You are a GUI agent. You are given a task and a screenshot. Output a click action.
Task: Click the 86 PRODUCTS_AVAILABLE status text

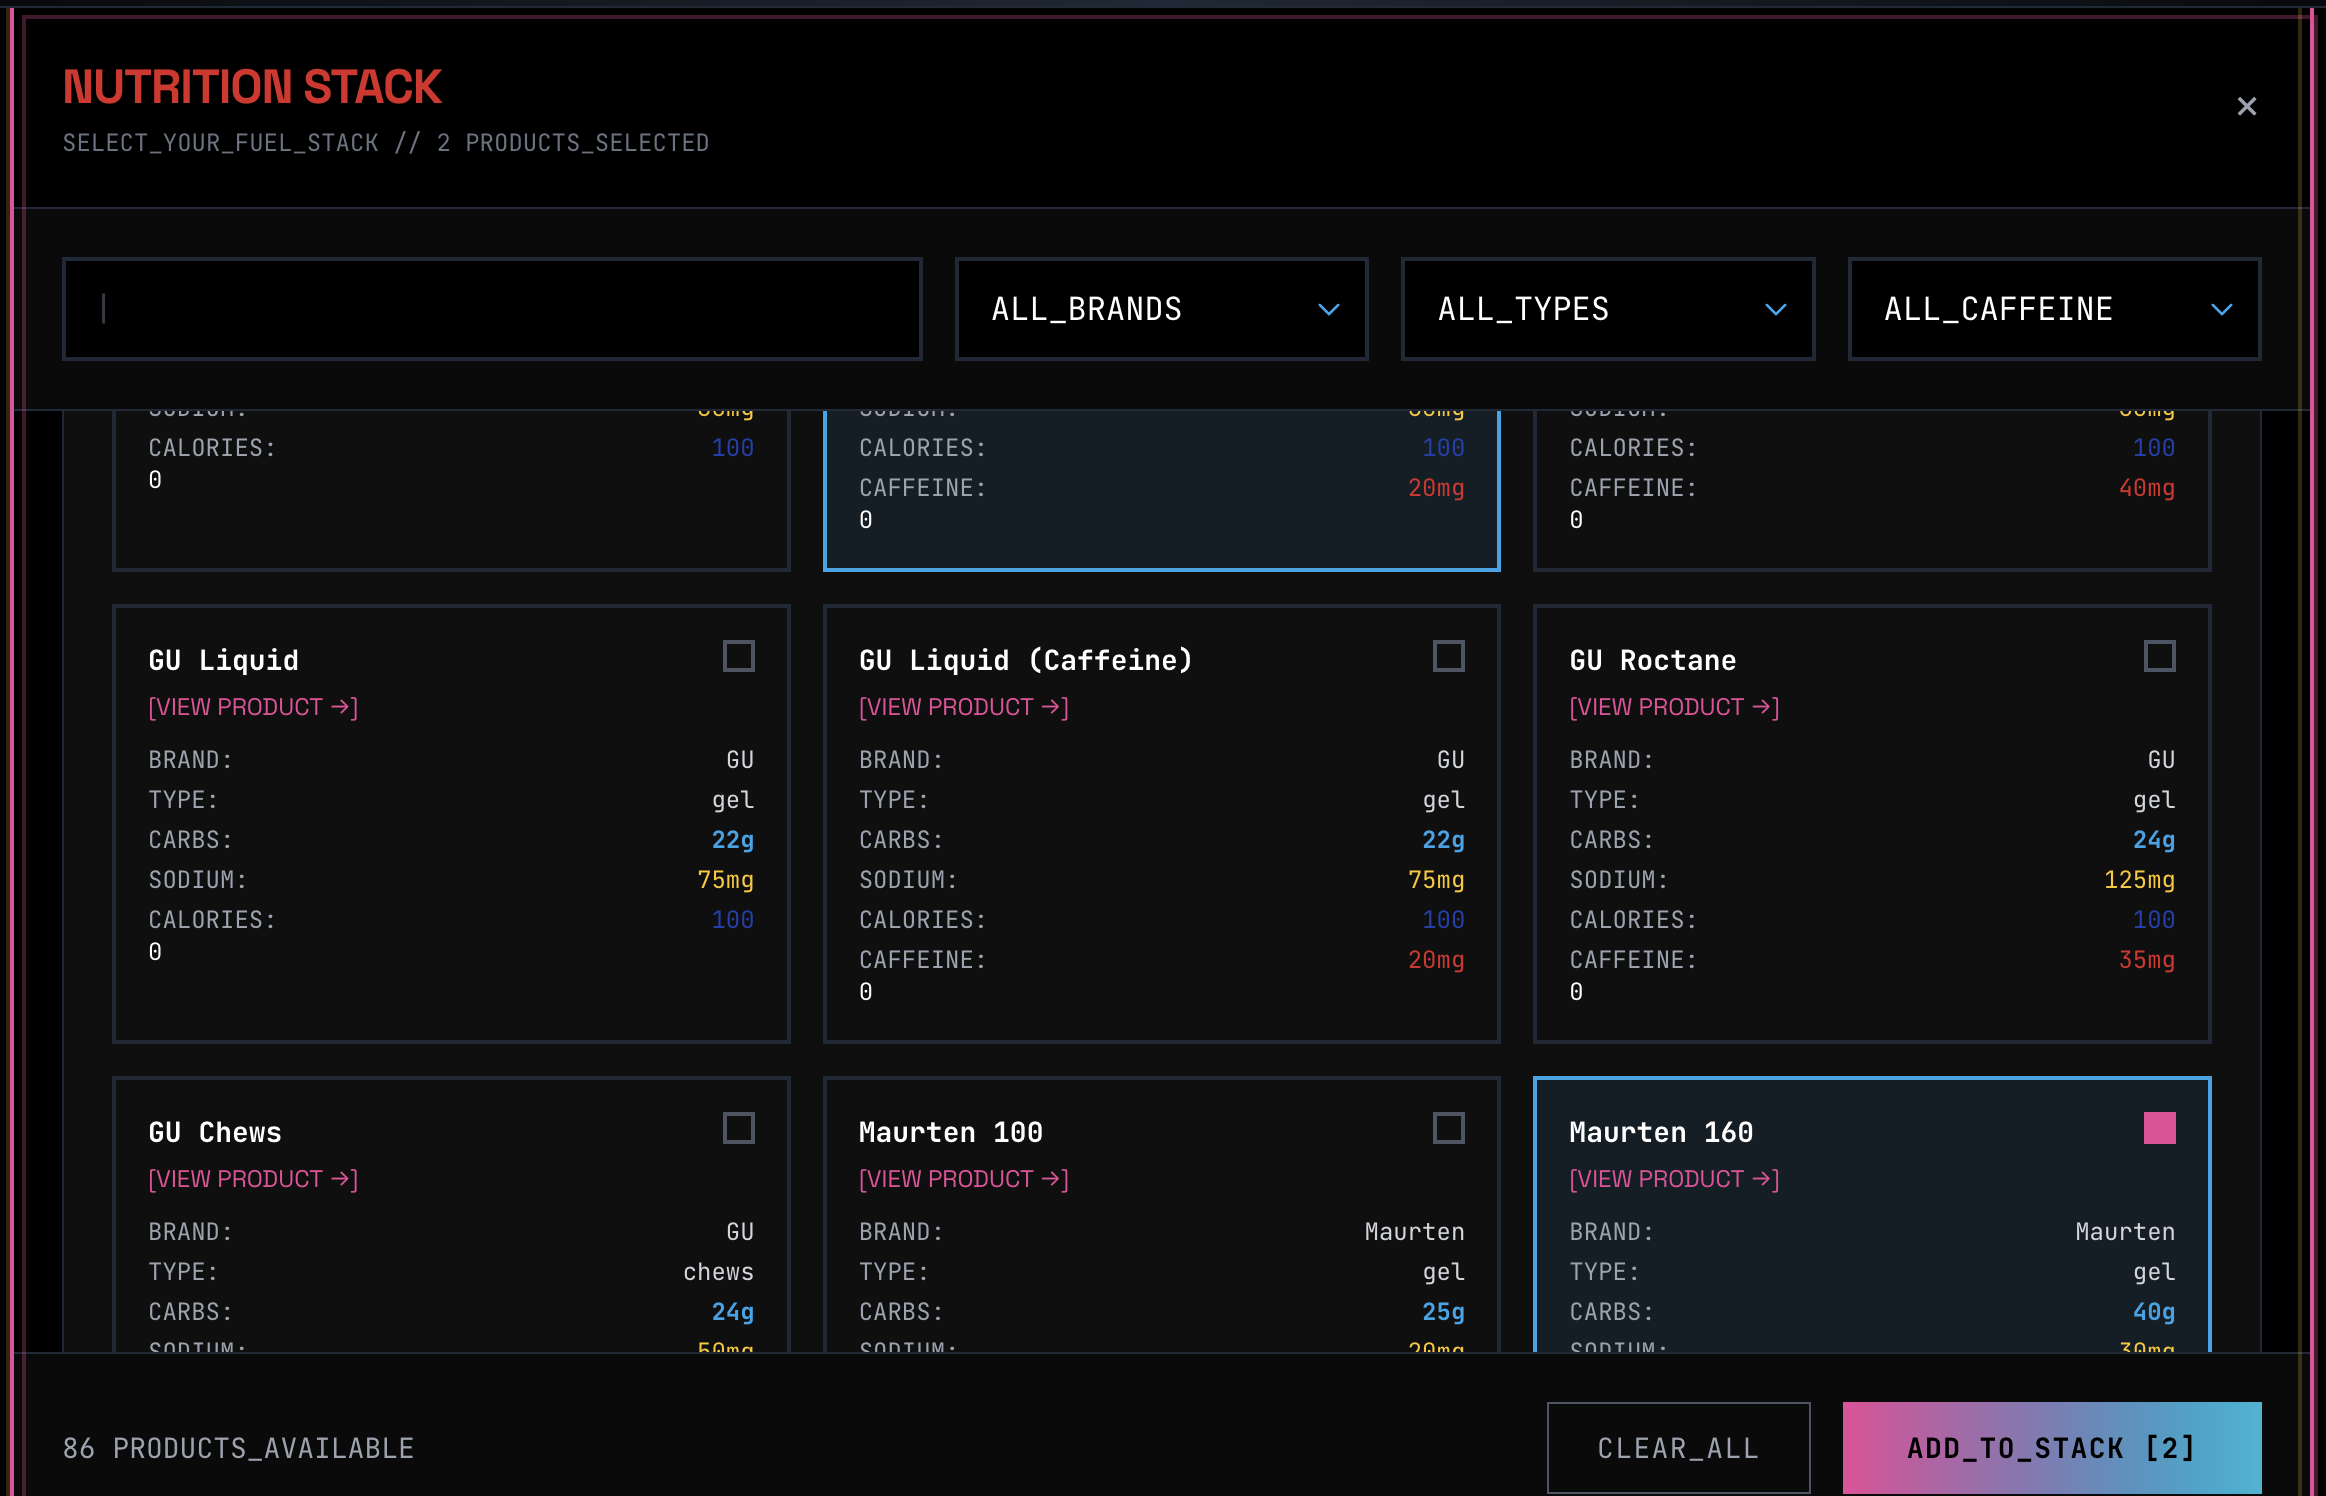pos(239,1448)
